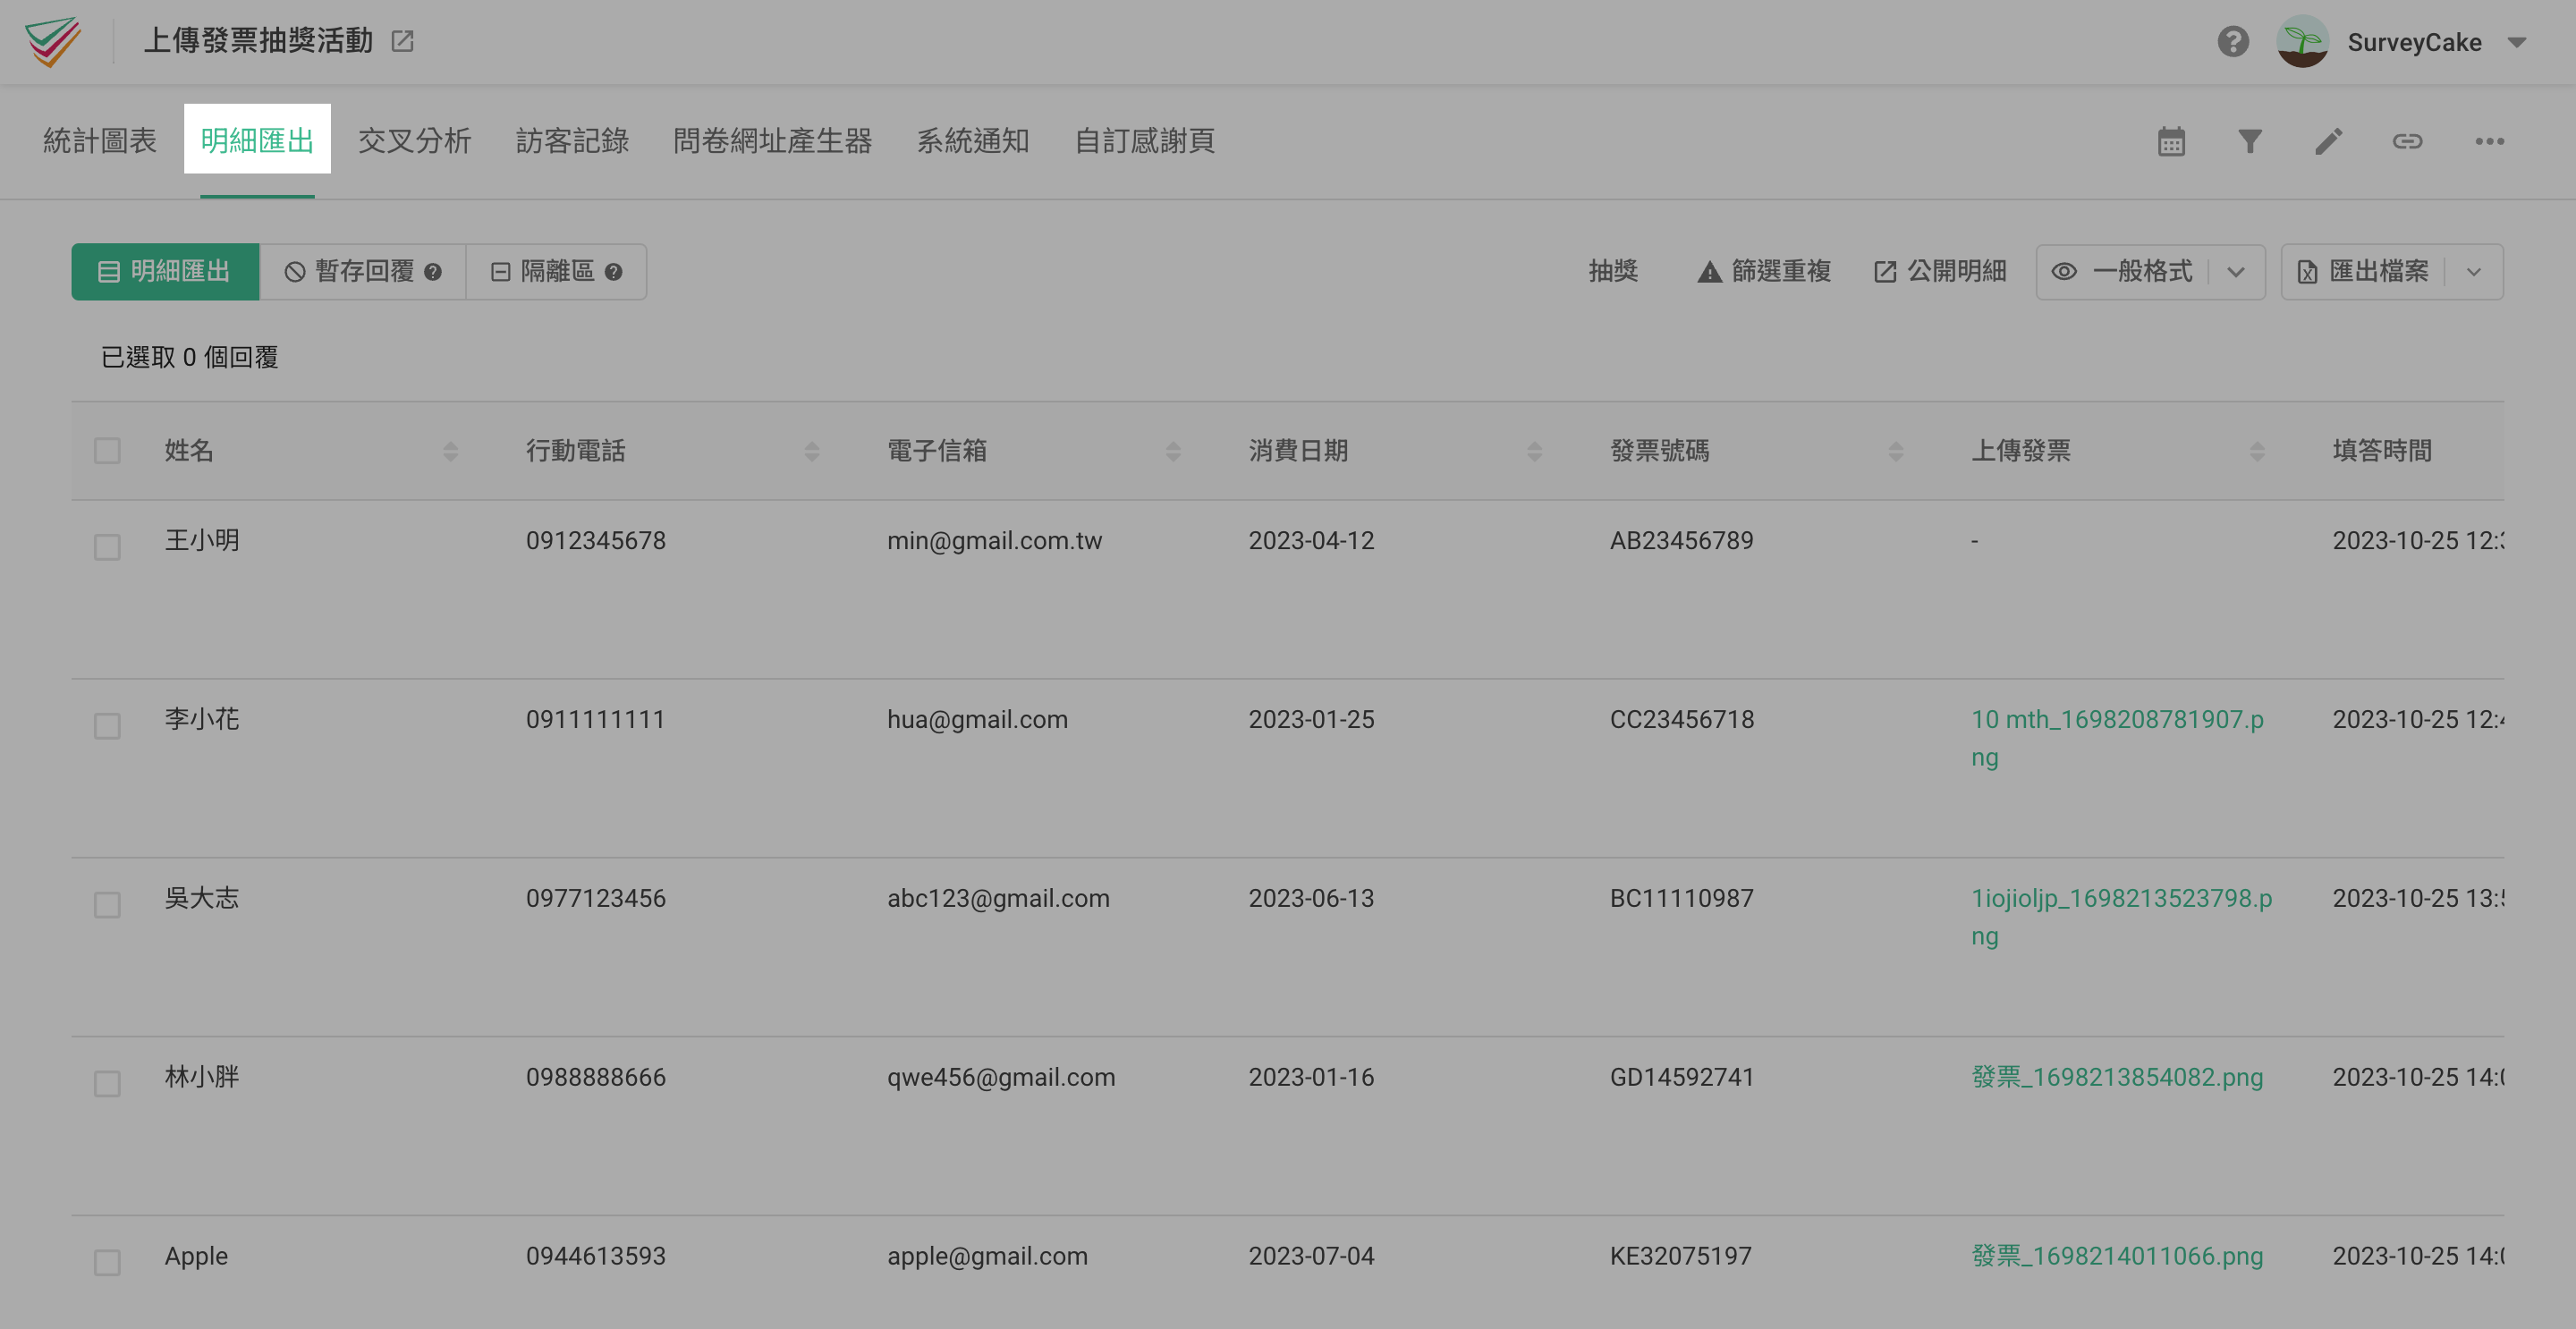Switch to the 問卷網址產生器 tab
The image size is (2576, 1329).
click(772, 141)
